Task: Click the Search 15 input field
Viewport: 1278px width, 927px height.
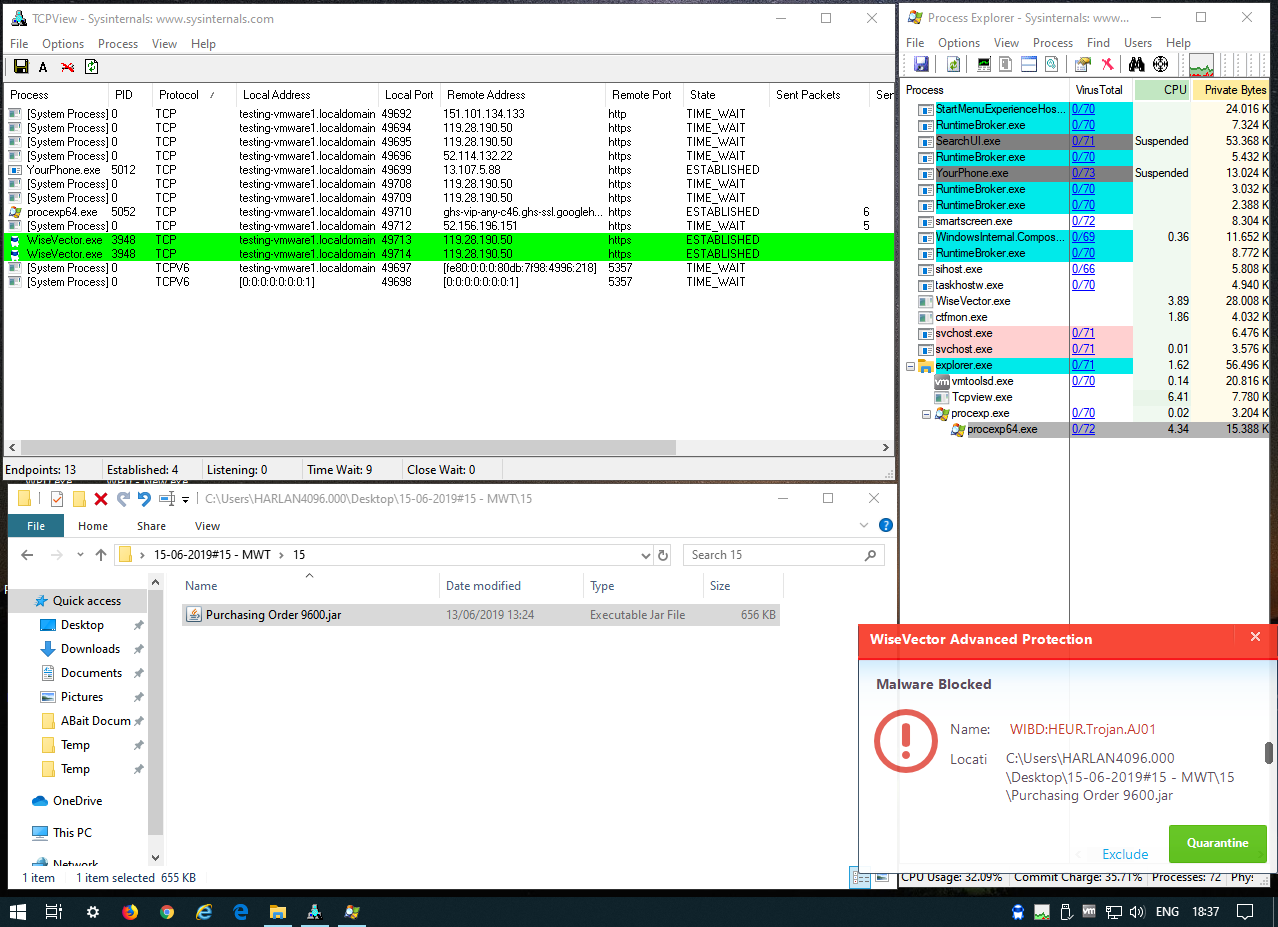Action: 774,555
